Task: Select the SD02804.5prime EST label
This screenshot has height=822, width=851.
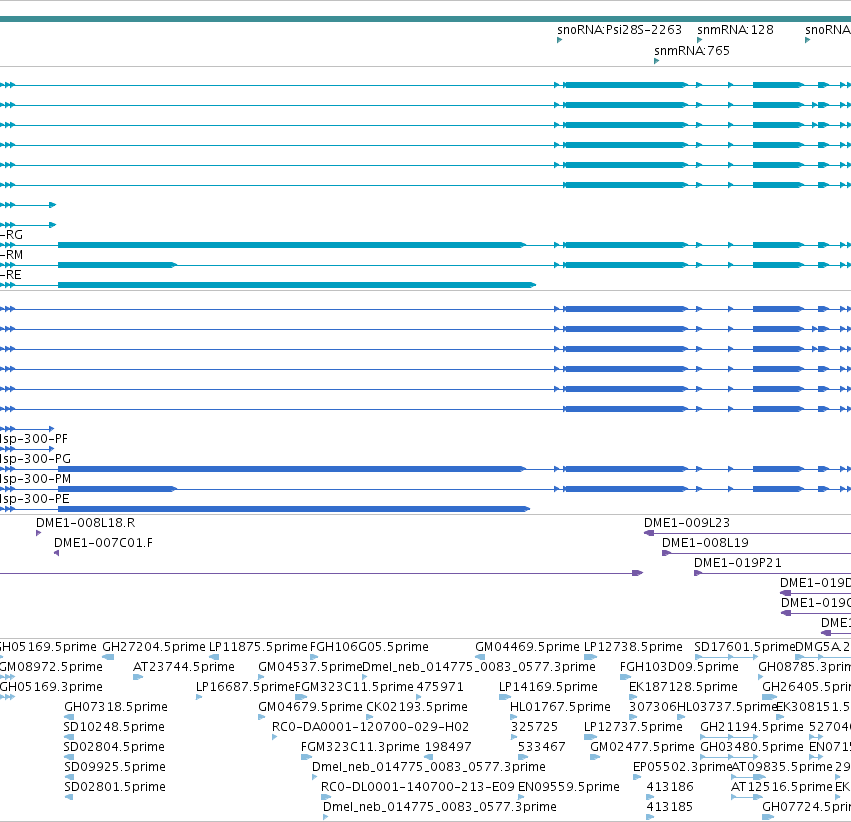Action: (x=114, y=747)
